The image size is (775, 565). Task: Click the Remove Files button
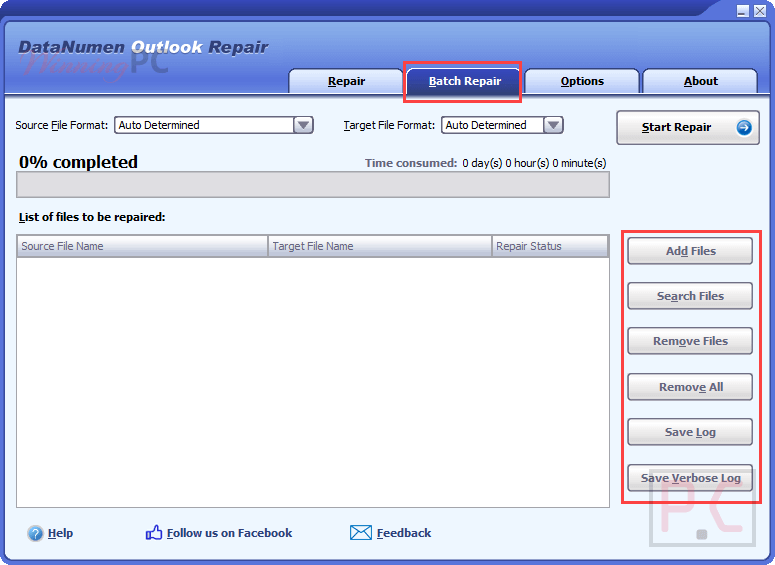click(690, 341)
